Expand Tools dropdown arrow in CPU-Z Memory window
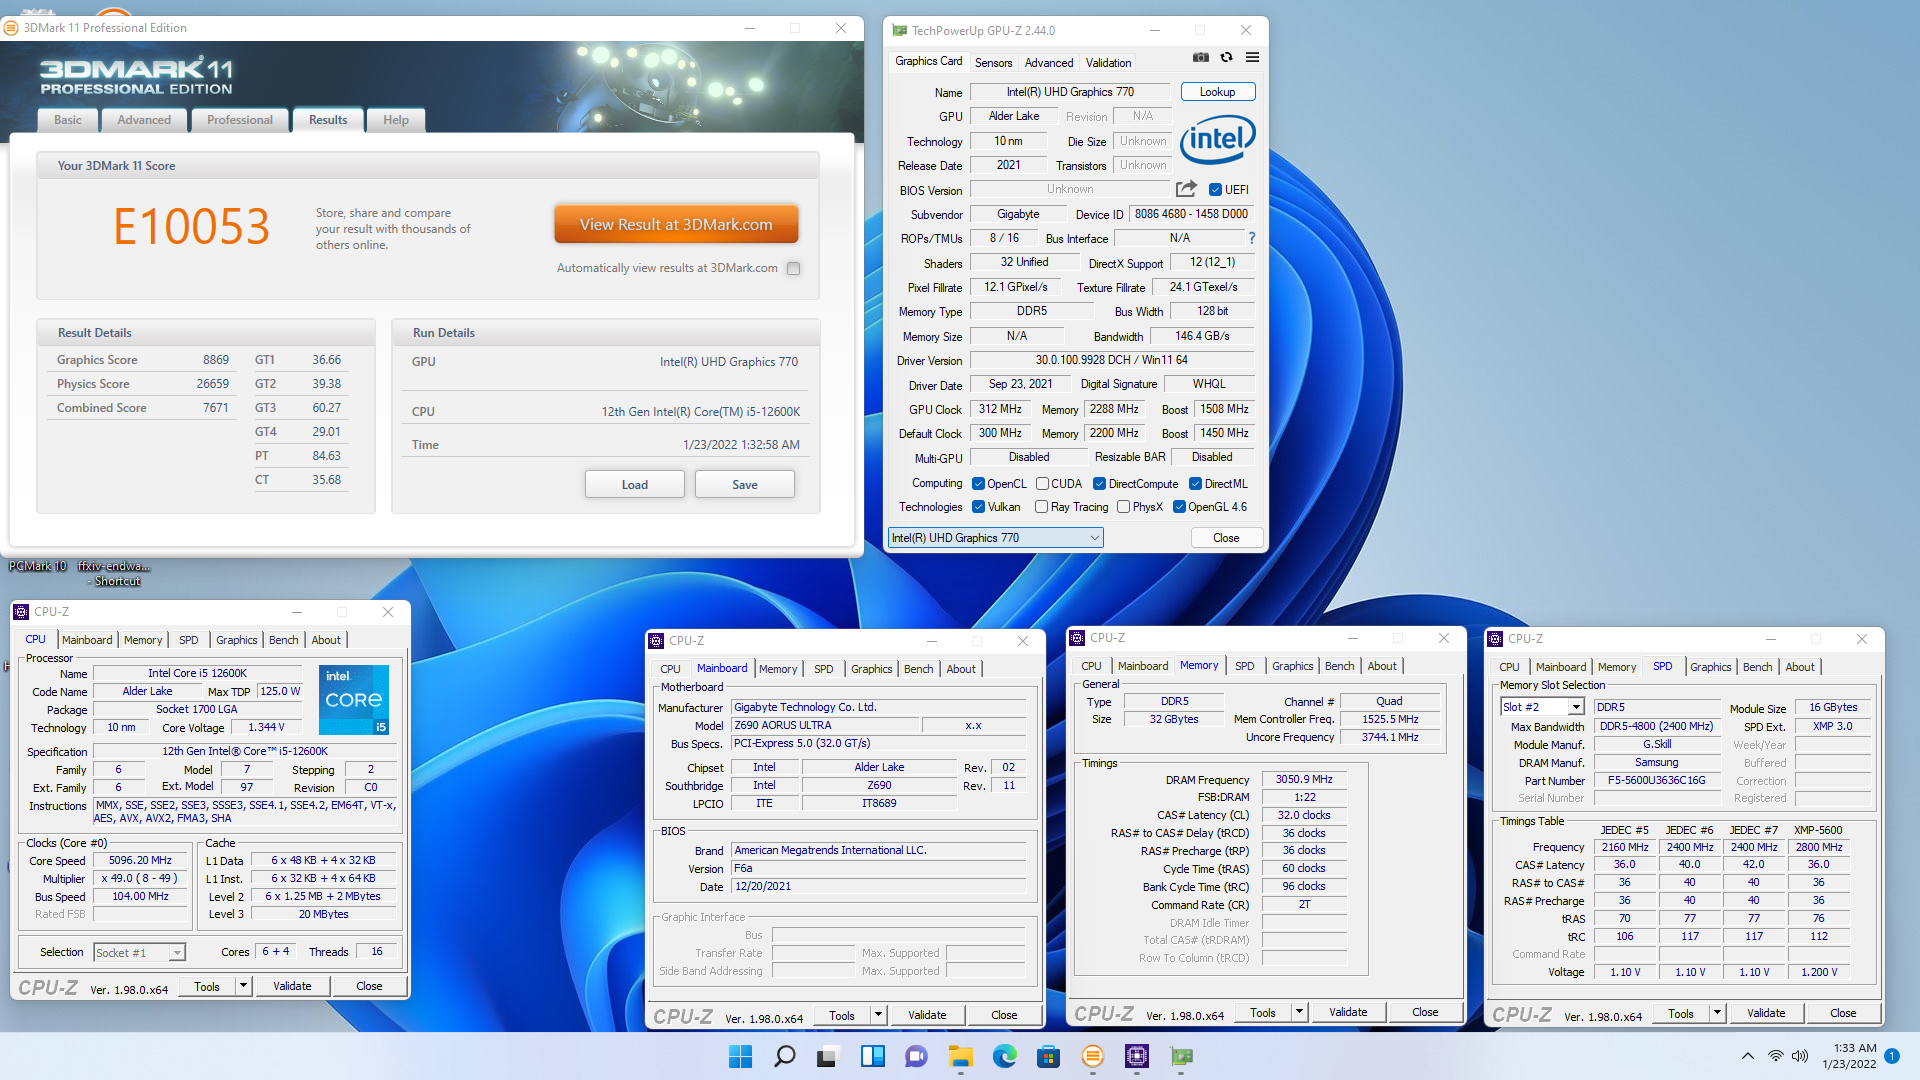 click(1299, 1012)
